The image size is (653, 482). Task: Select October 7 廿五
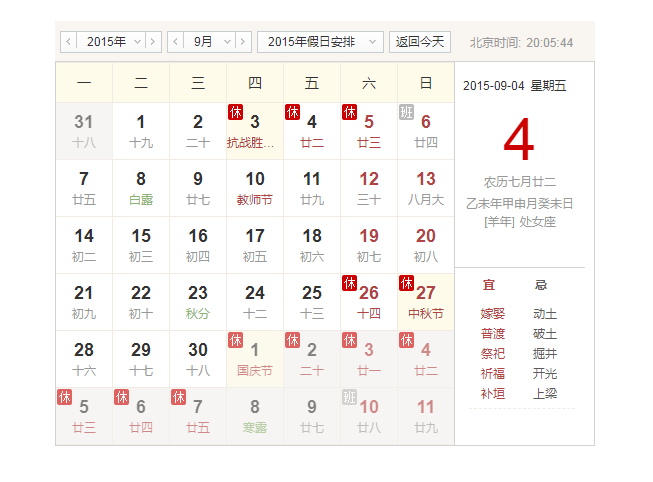coord(198,416)
